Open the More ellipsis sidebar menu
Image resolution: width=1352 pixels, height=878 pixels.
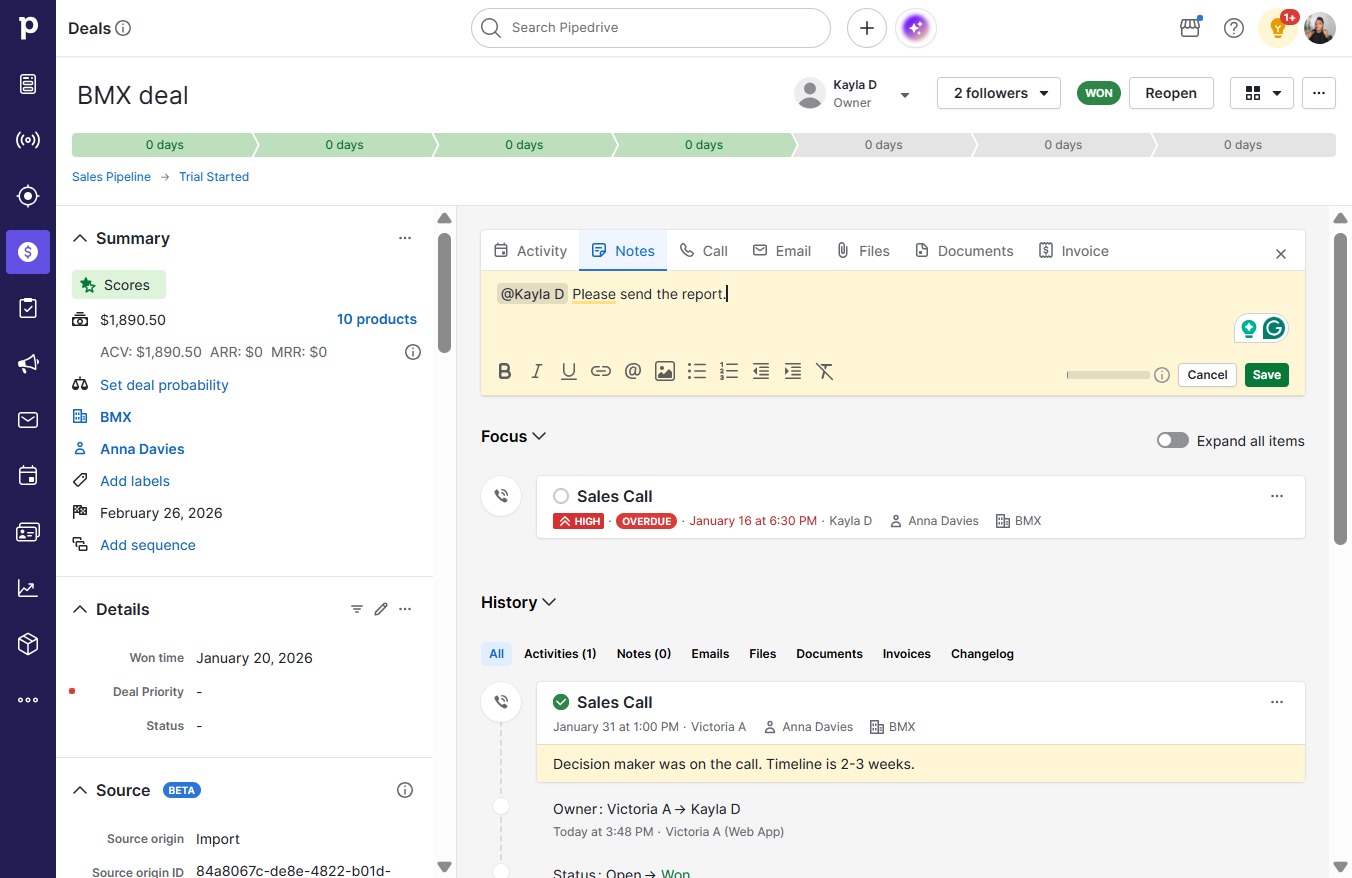pyautogui.click(x=28, y=700)
